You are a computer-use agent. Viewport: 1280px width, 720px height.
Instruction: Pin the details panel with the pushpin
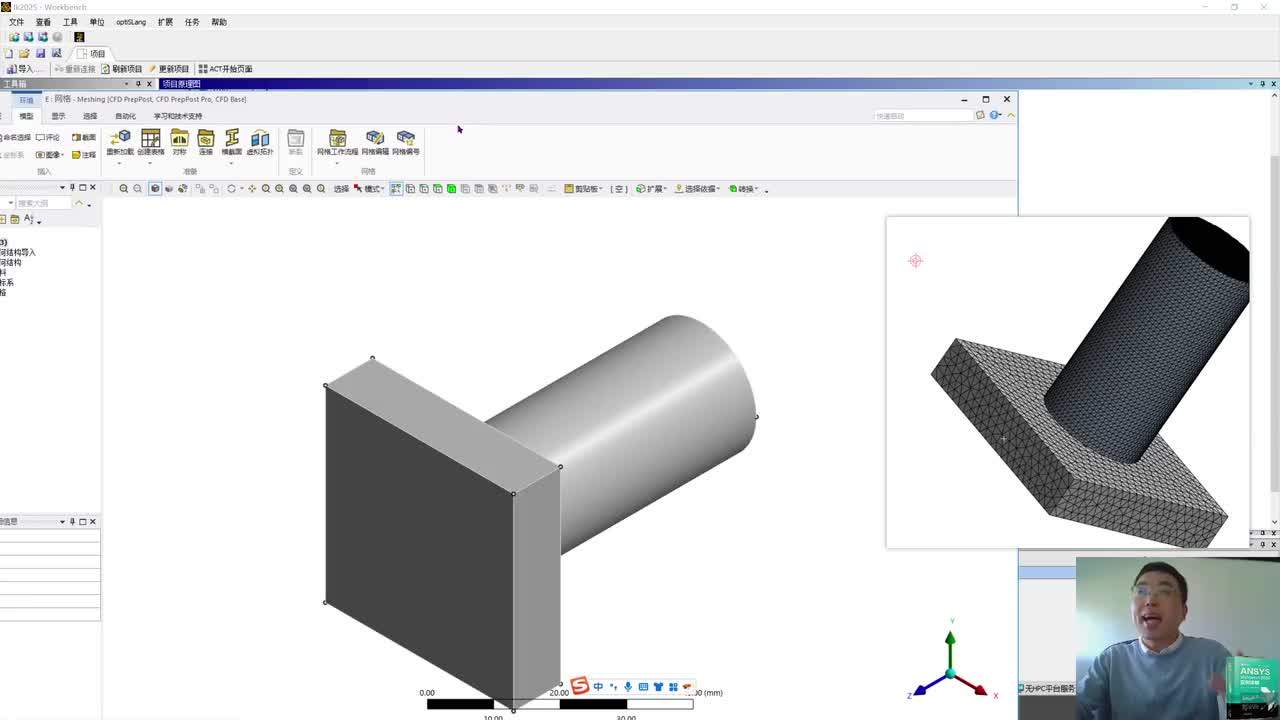[72, 521]
